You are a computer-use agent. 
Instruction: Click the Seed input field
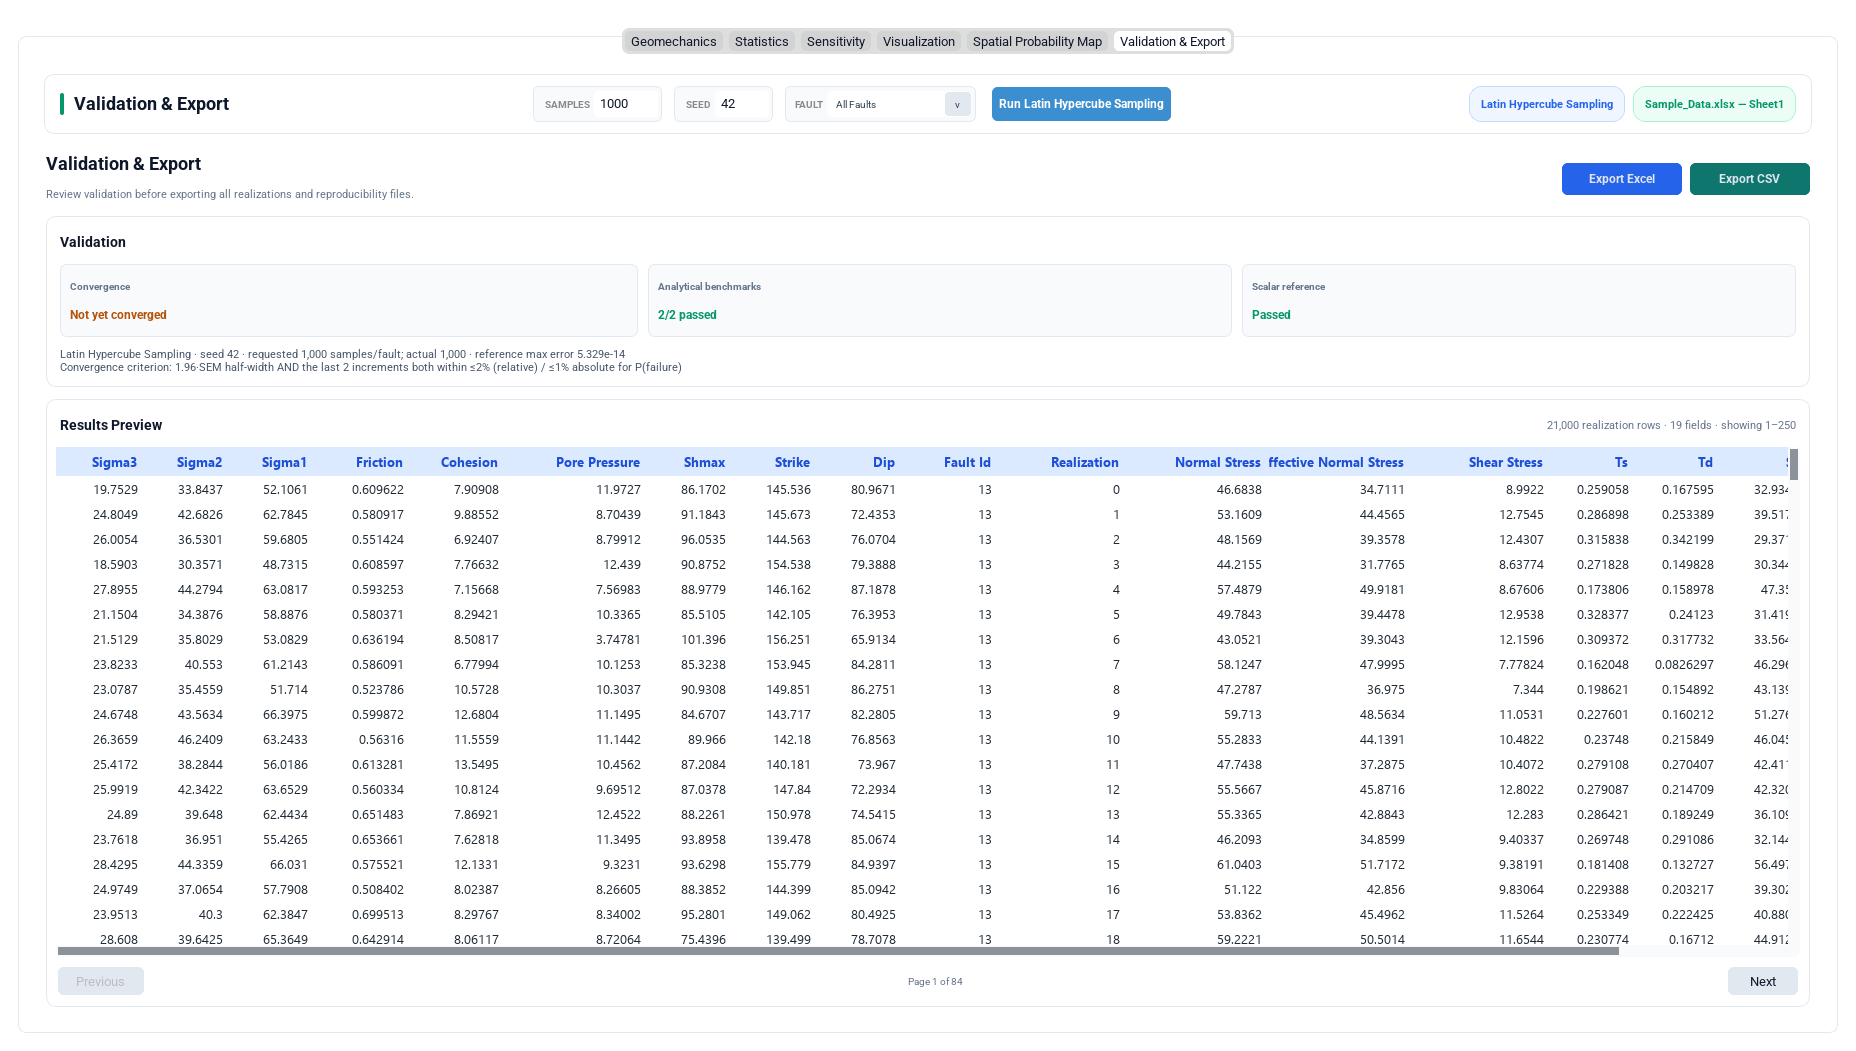[x=742, y=104]
